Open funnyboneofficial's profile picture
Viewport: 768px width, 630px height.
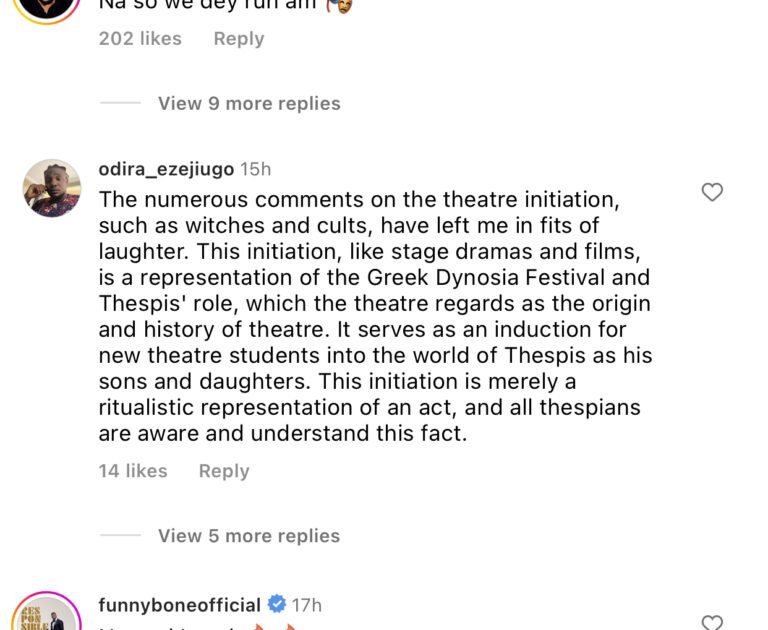(x=46, y=615)
